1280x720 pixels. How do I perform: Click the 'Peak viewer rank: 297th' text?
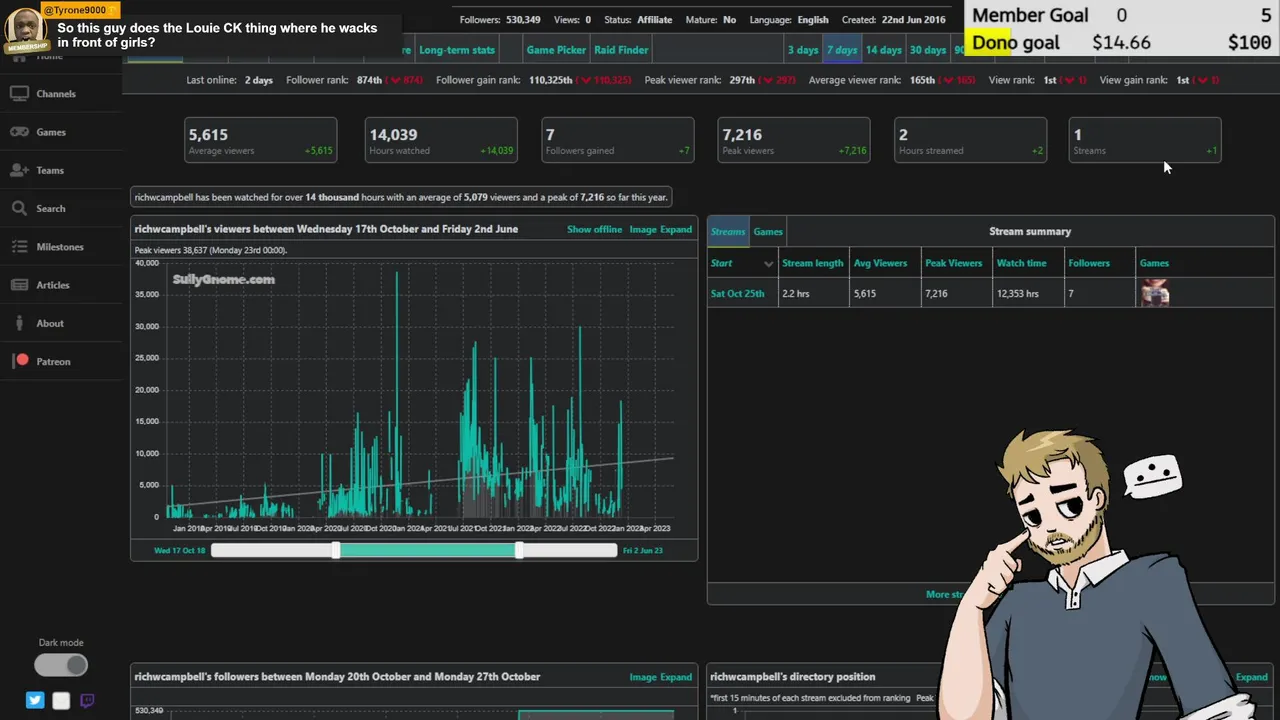[x=700, y=80]
